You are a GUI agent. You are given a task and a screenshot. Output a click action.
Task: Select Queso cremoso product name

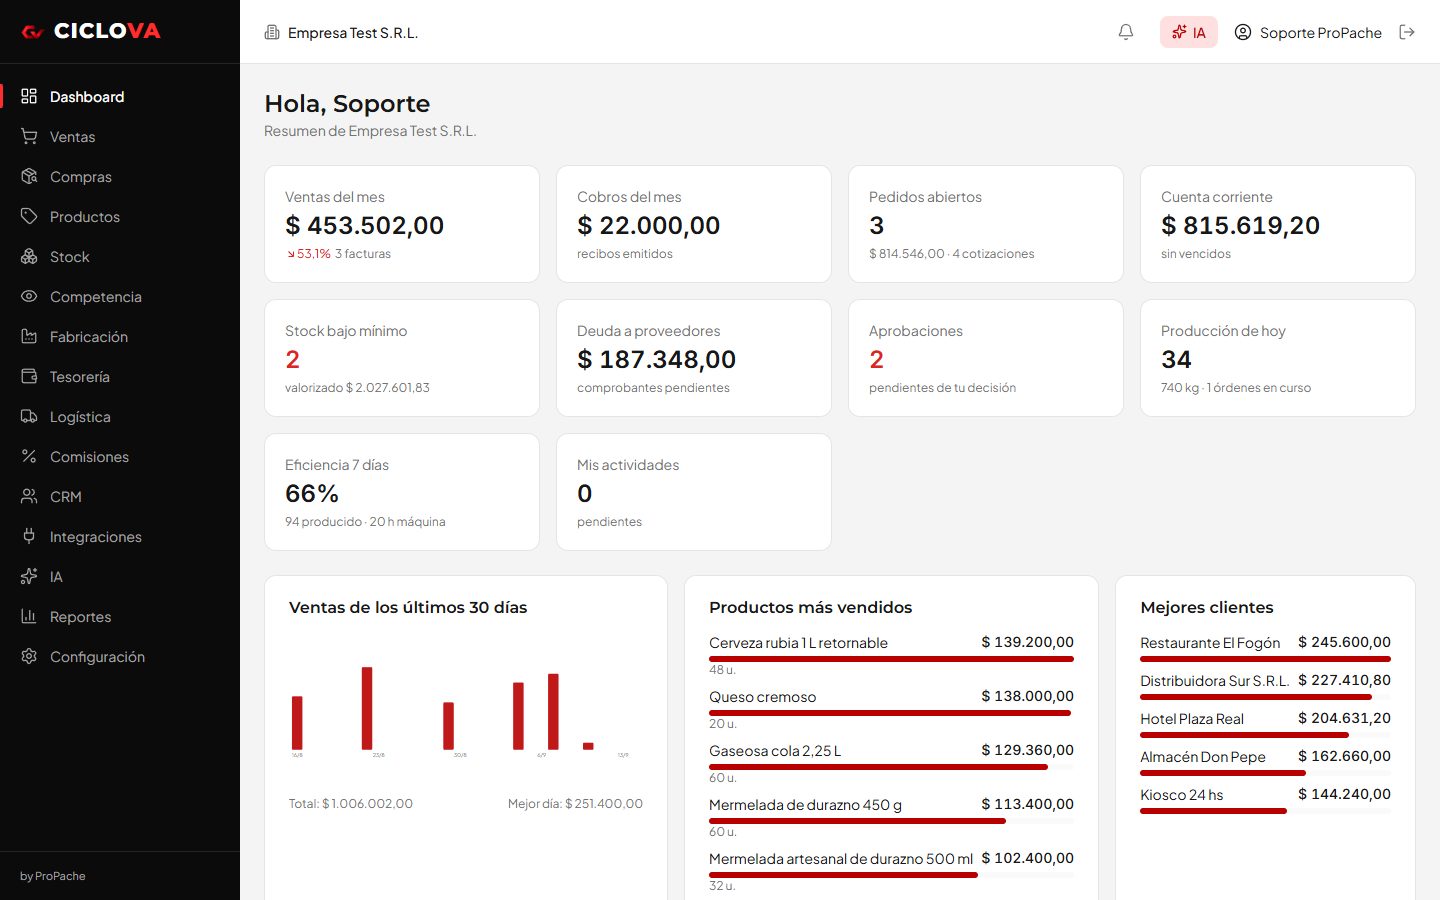762,697
